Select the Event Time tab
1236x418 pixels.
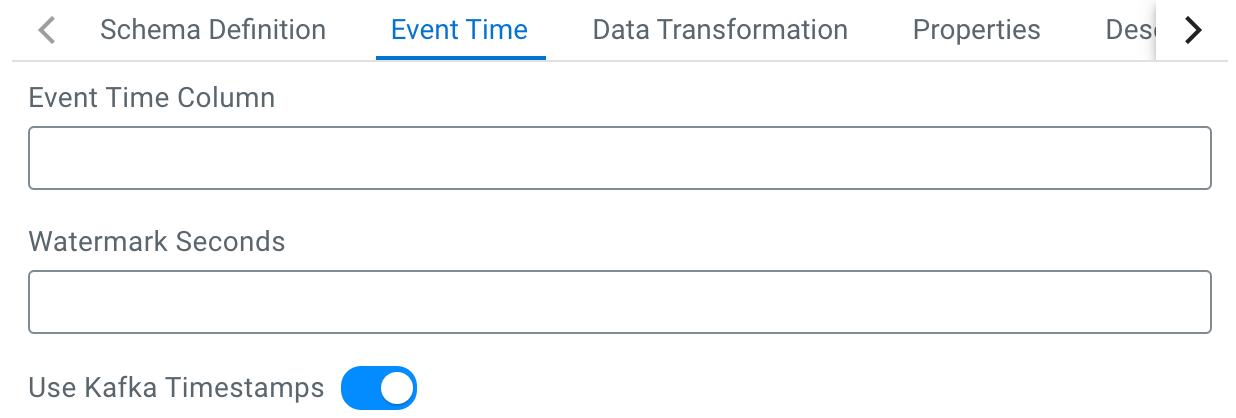pos(459,30)
